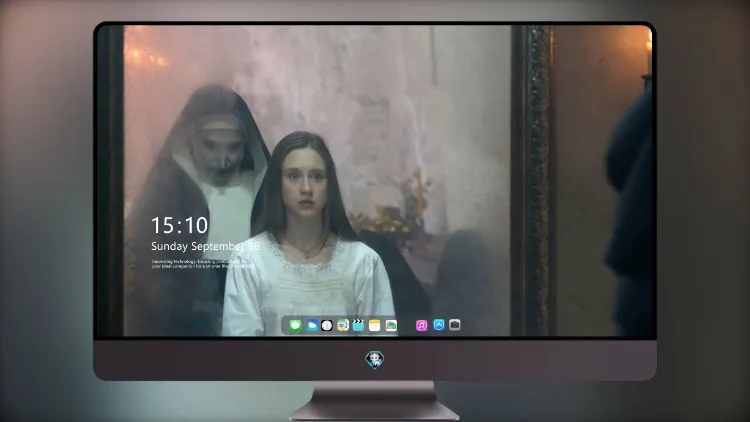Open the yellow Notes app in dock

(x=375, y=325)
